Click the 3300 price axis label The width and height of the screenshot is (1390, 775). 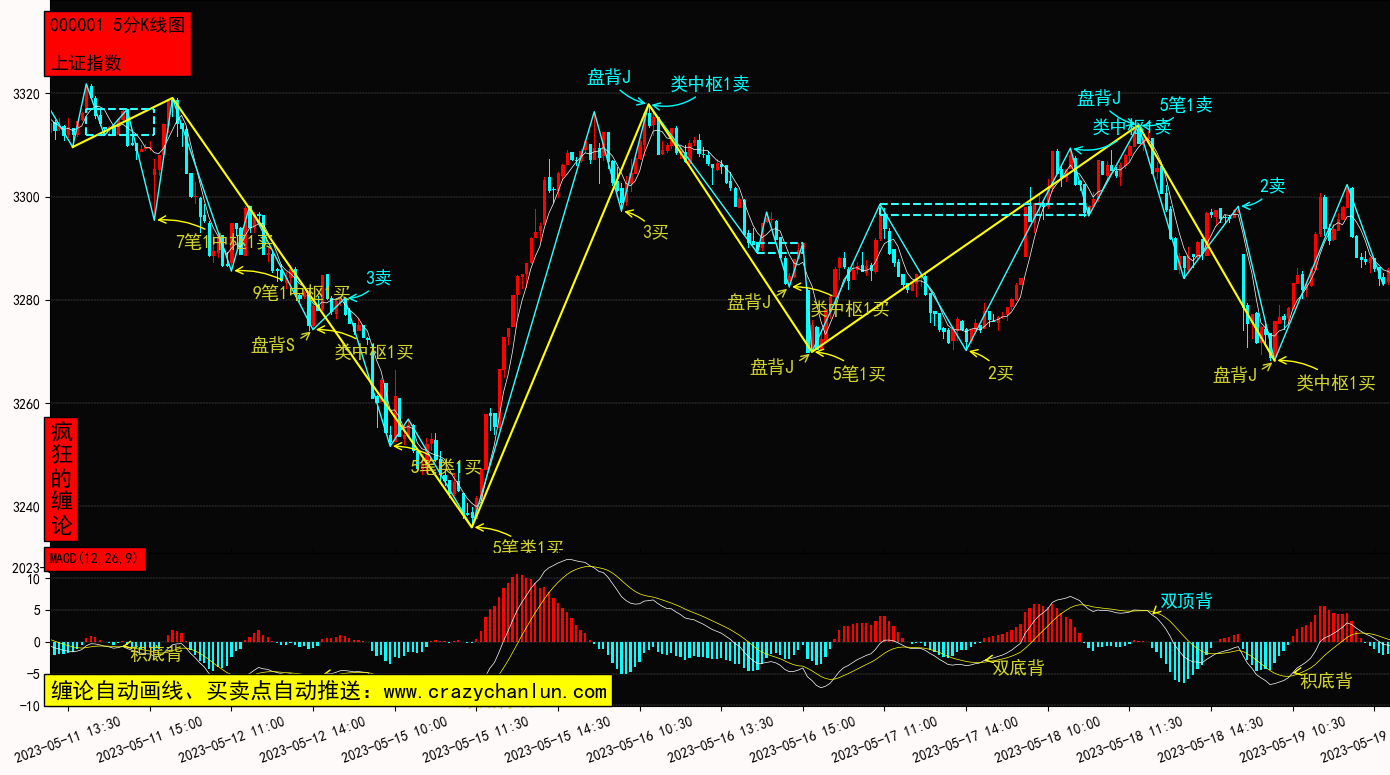(x=26, y=198)
